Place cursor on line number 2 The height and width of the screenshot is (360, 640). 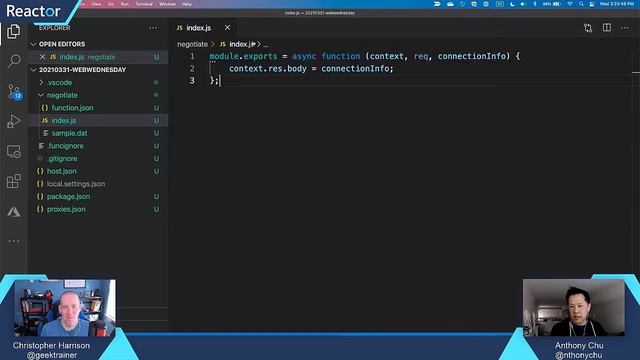[x=192, y=68]
